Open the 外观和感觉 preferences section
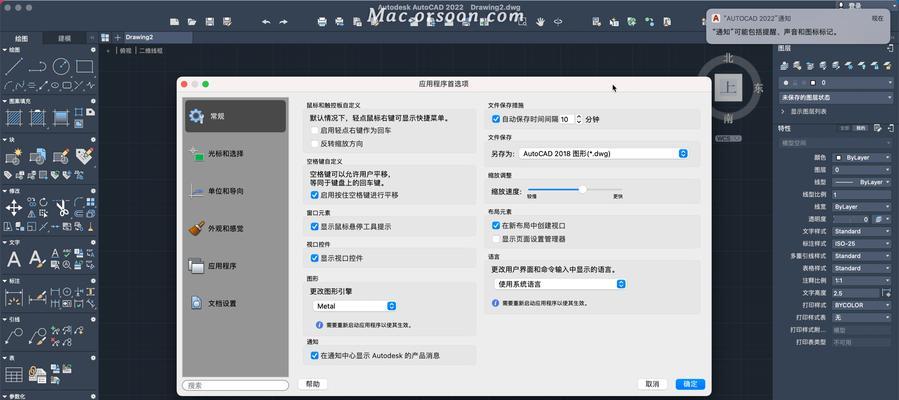This screenshot has width=899, height=400. [235, 228]
